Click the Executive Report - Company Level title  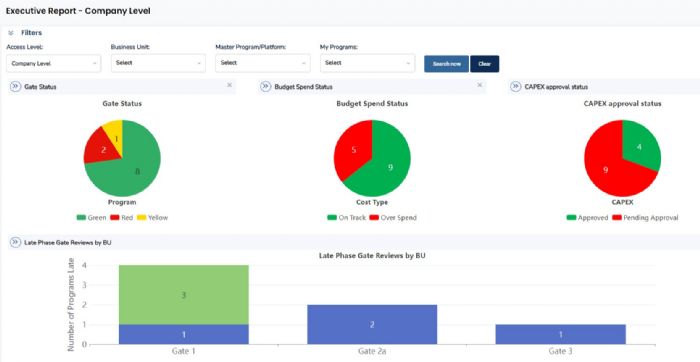78,11
